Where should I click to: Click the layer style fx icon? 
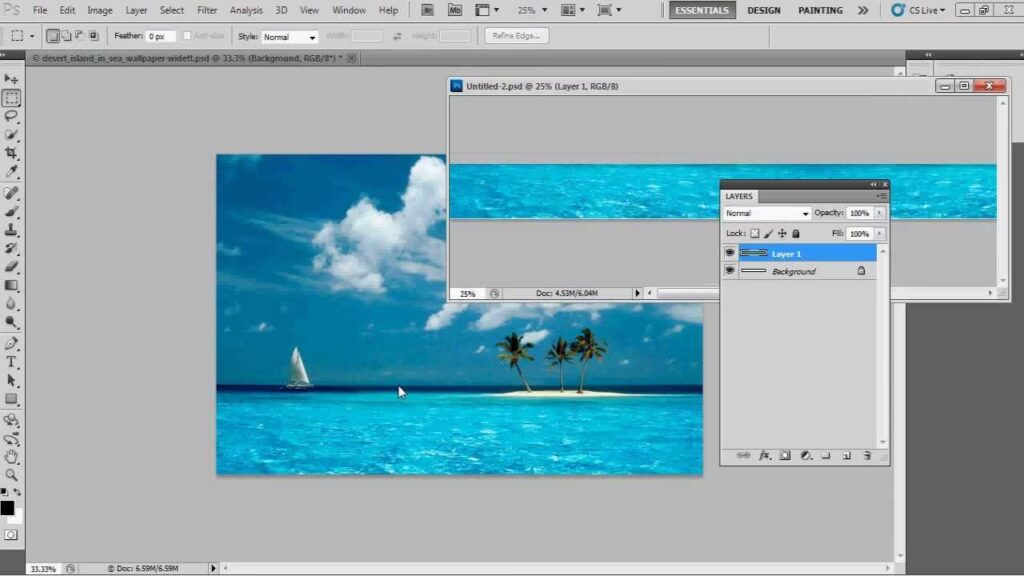pos(764,455)
